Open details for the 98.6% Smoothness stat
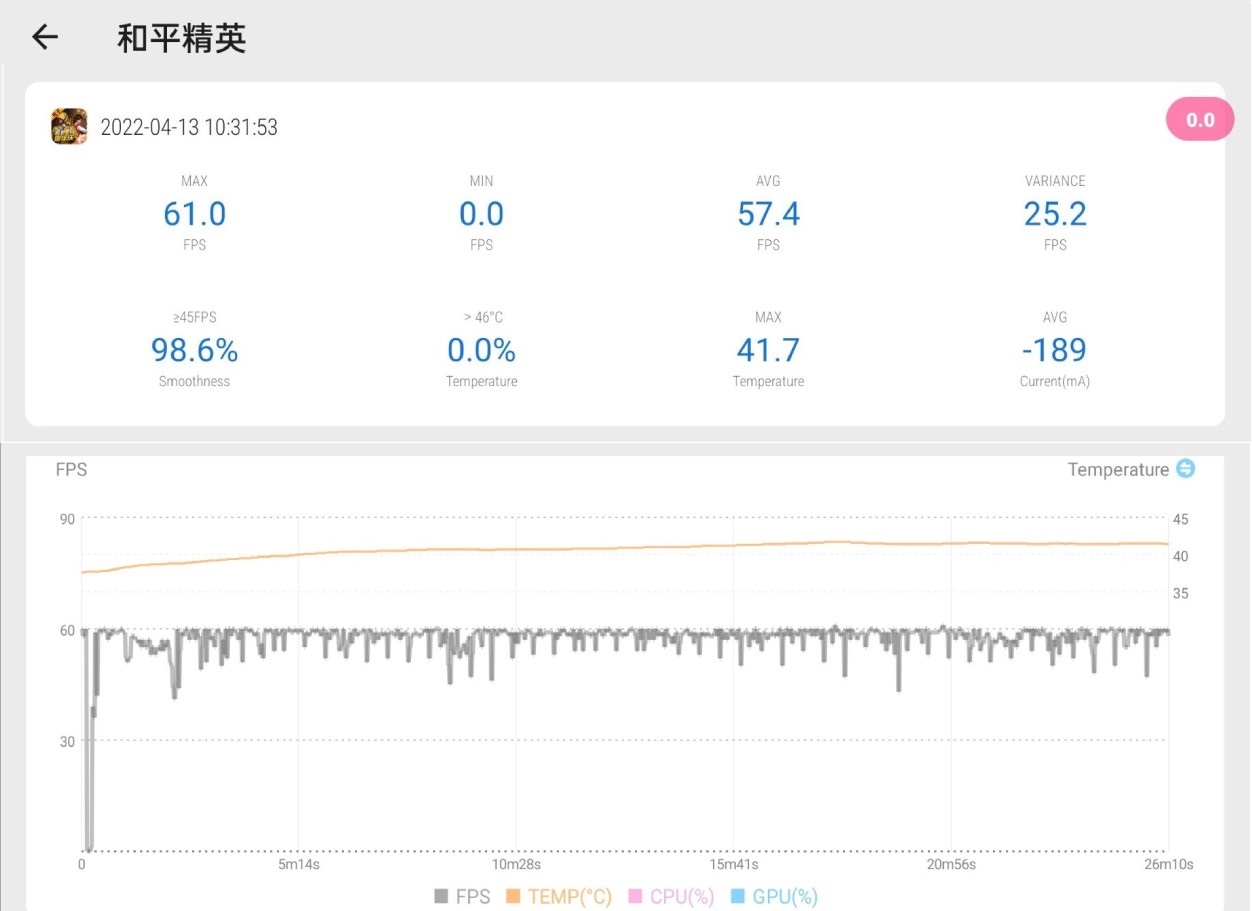Viewport: 1252px width, 911px height. (x=194, y=350)
